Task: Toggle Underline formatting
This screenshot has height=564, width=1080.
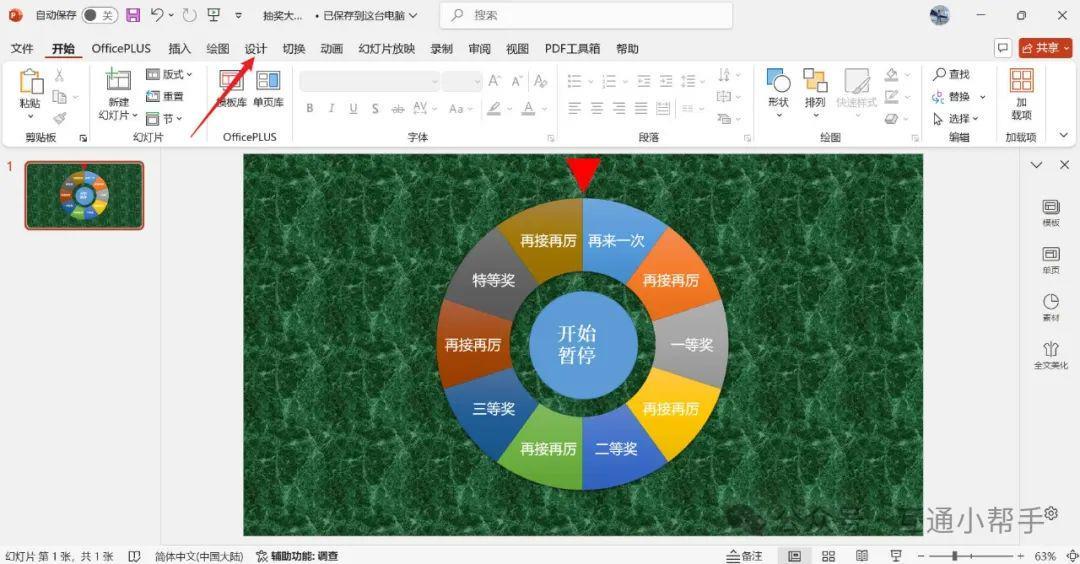Action: [x=353, y=108]
